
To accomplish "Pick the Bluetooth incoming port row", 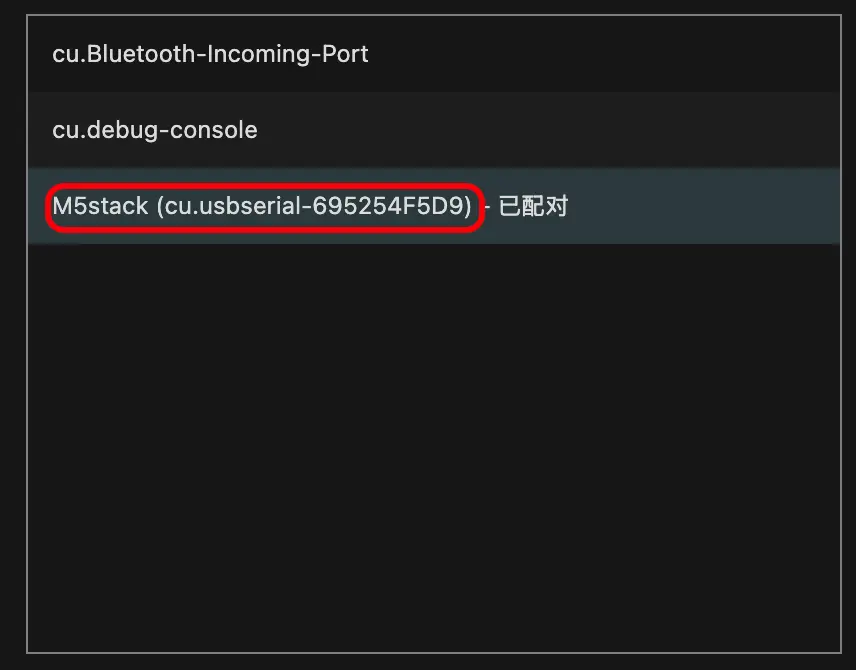I will (433, 54).
